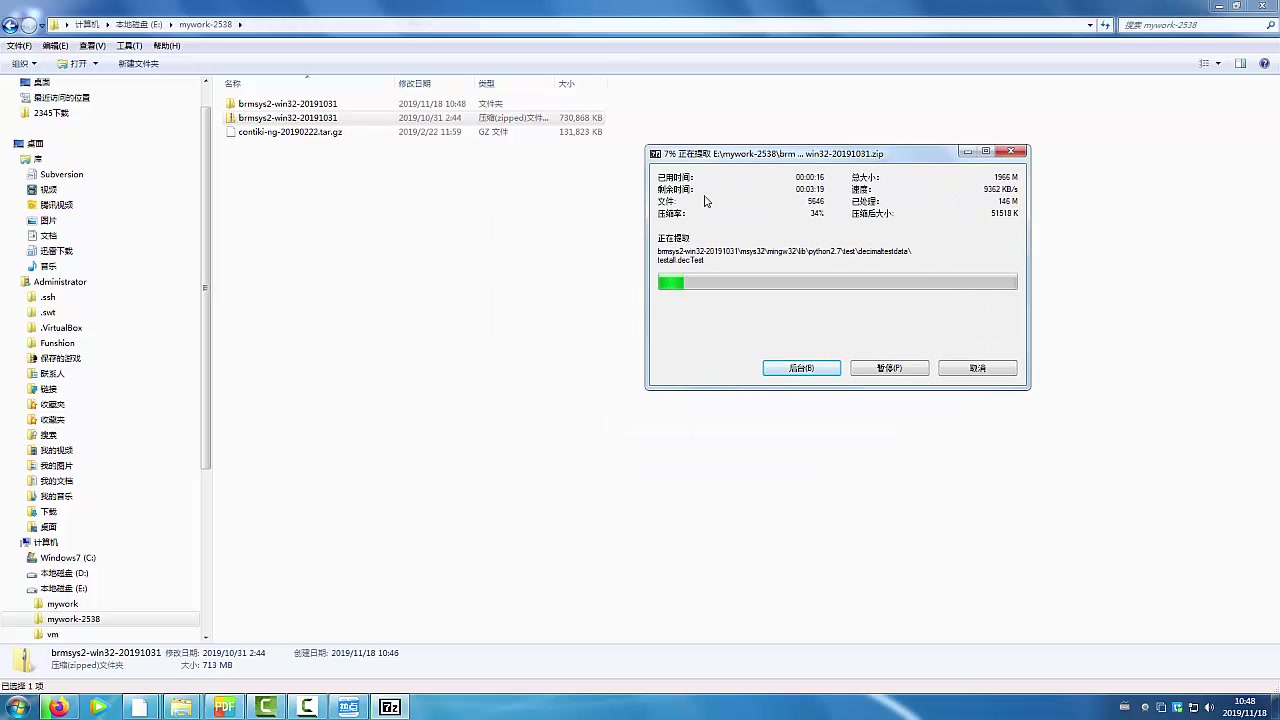The width and height of the screenshot is (1280, 720).
Task: Select the brmsys2-win32-20191031 folder icon in file list
Action: pyautogui.click(x=231, y=104)
